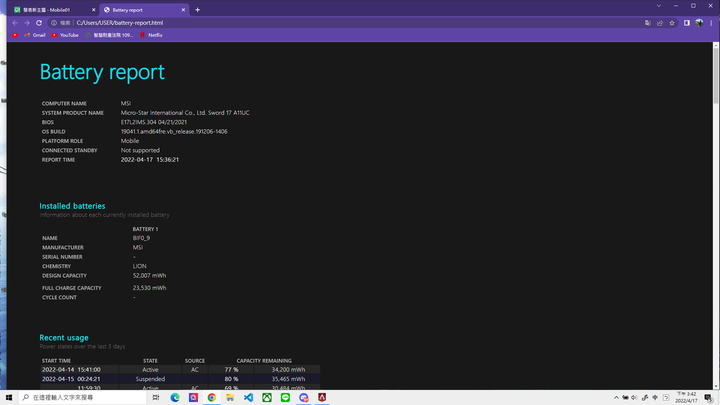Select report time 2022-04-17 15:36:21
Viewport: 720px width, 405px height.
[x=150, y=160]
